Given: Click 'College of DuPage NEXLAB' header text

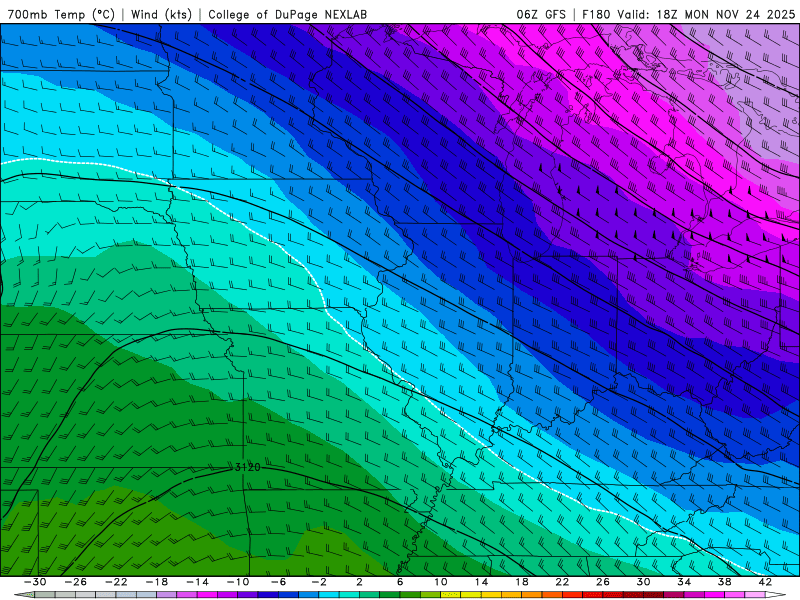Looking at the screenshot, I should [287, 15].
